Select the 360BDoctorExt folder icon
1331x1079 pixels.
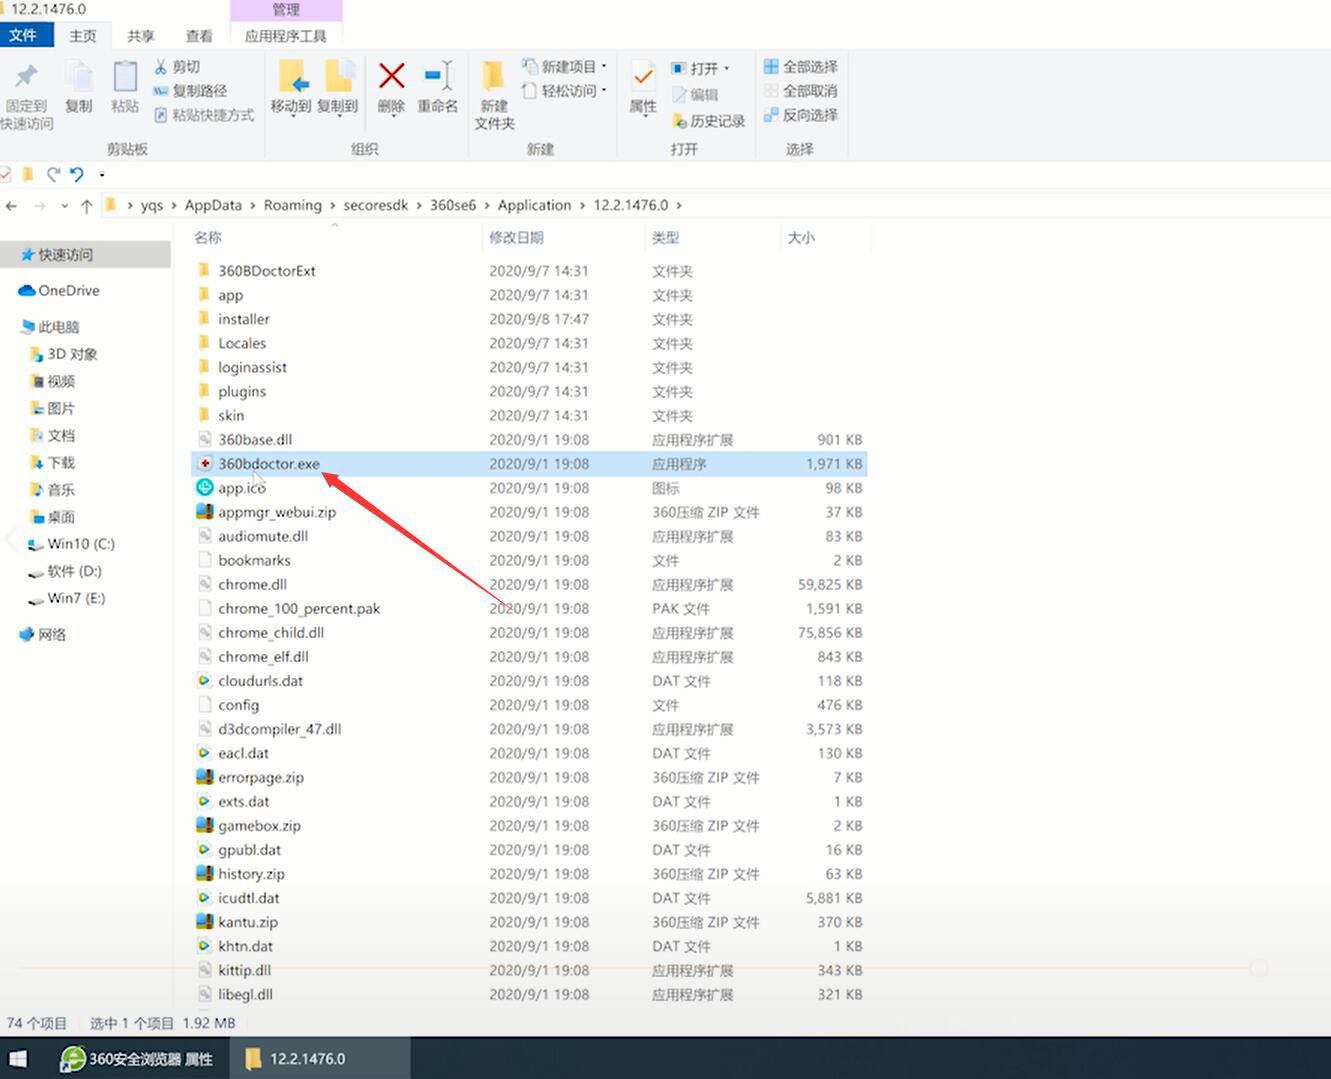[x=204, y=271]
